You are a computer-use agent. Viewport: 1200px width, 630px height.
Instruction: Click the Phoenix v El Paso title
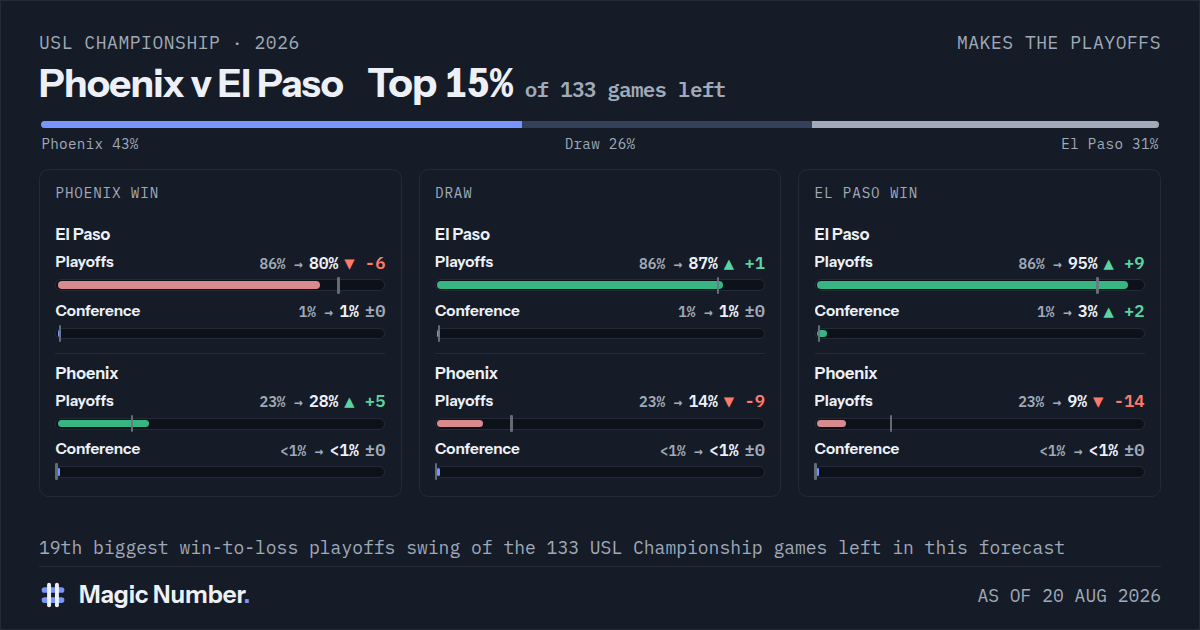click(x=191, y=84)
